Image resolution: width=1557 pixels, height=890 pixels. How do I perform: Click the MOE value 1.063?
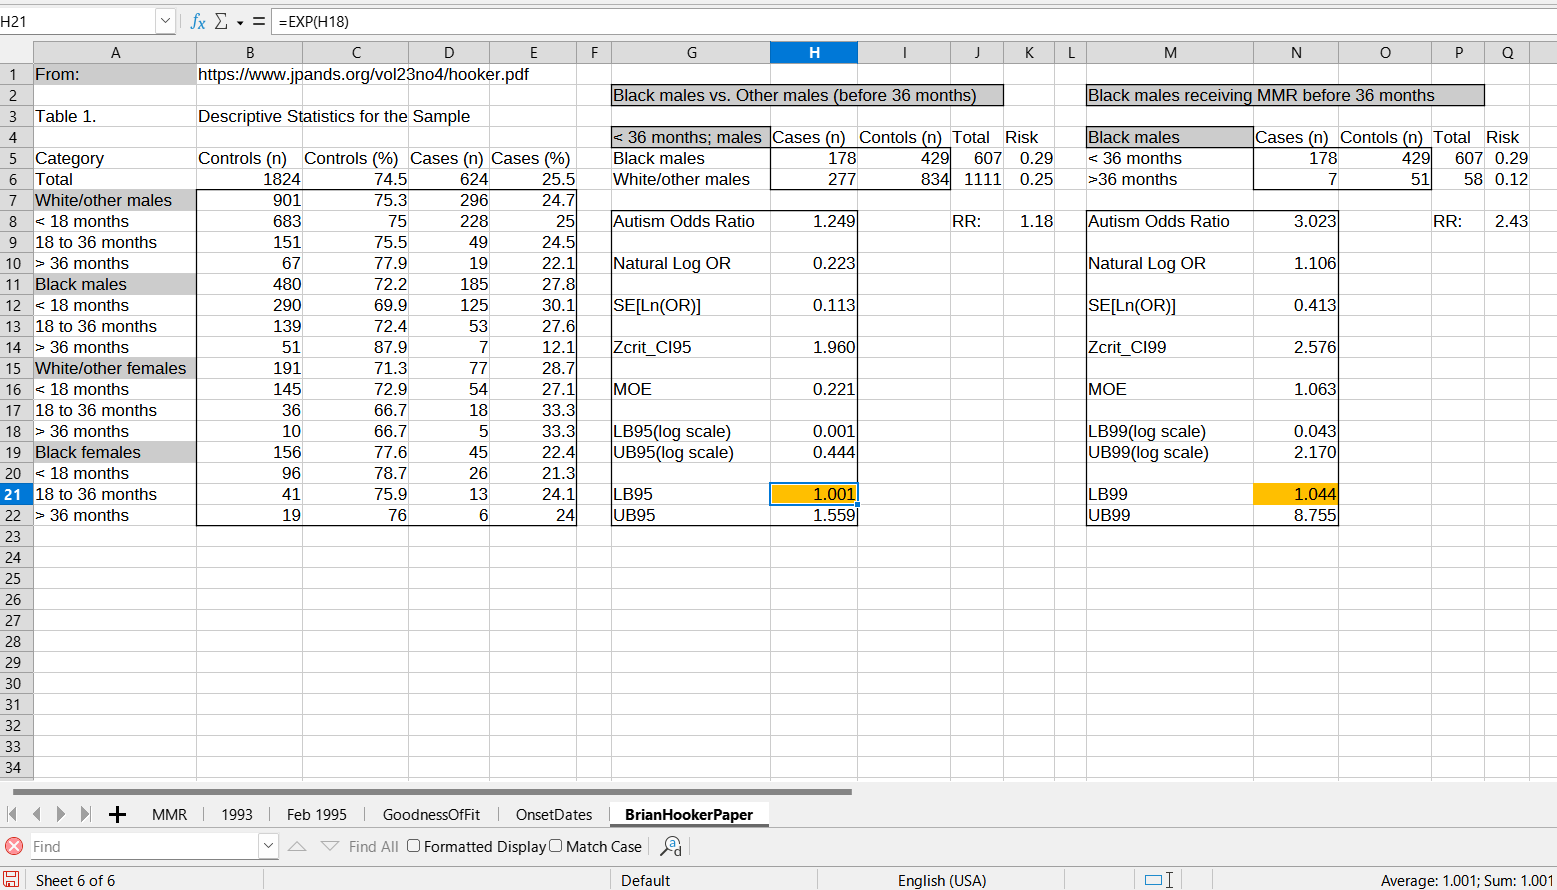pyautogui.click(x=1296, y=389)
